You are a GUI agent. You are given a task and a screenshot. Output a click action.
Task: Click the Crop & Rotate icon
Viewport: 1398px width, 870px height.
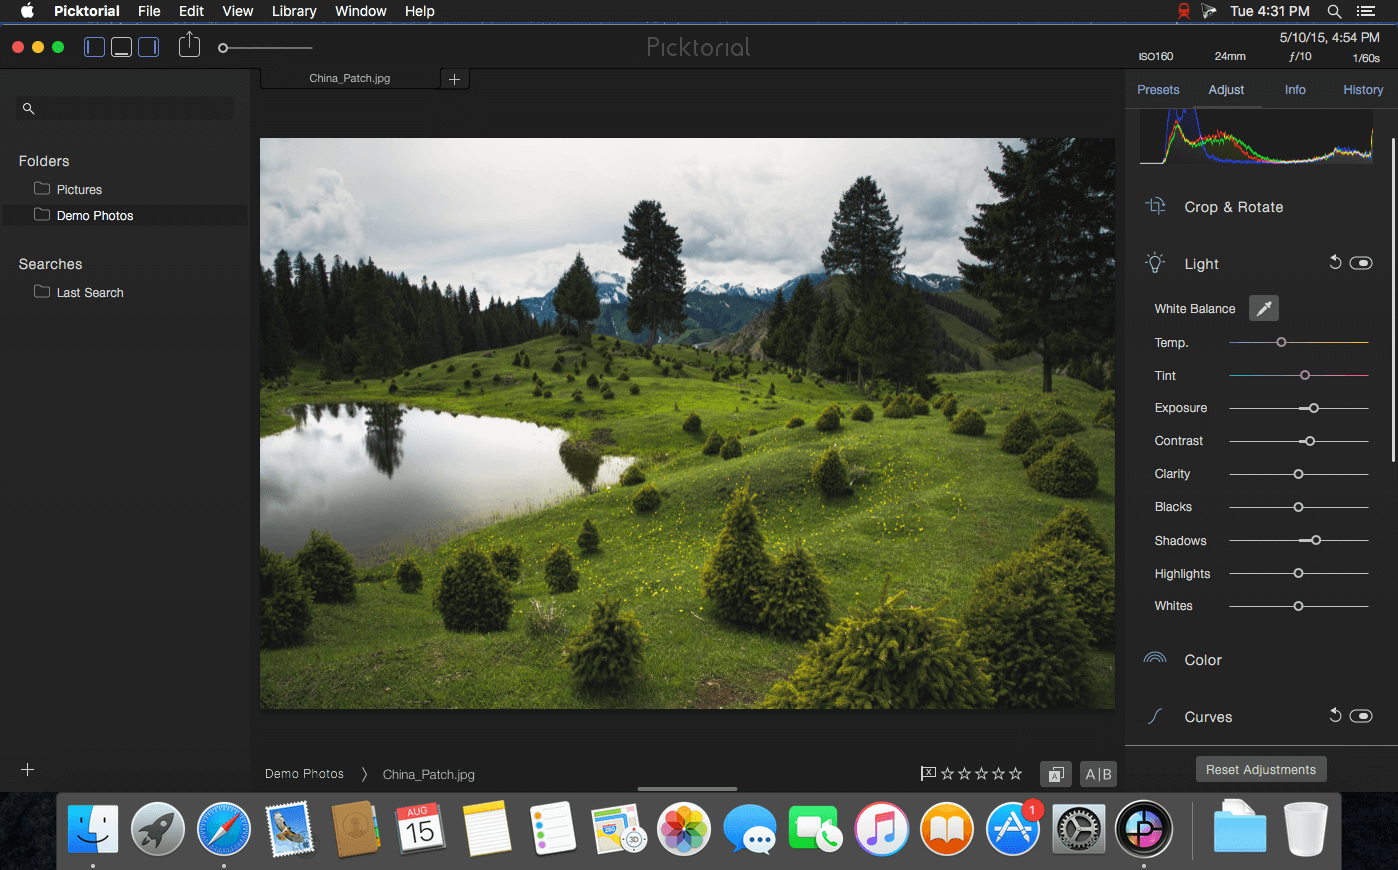pyautogui.click(x=1156, y=206)
